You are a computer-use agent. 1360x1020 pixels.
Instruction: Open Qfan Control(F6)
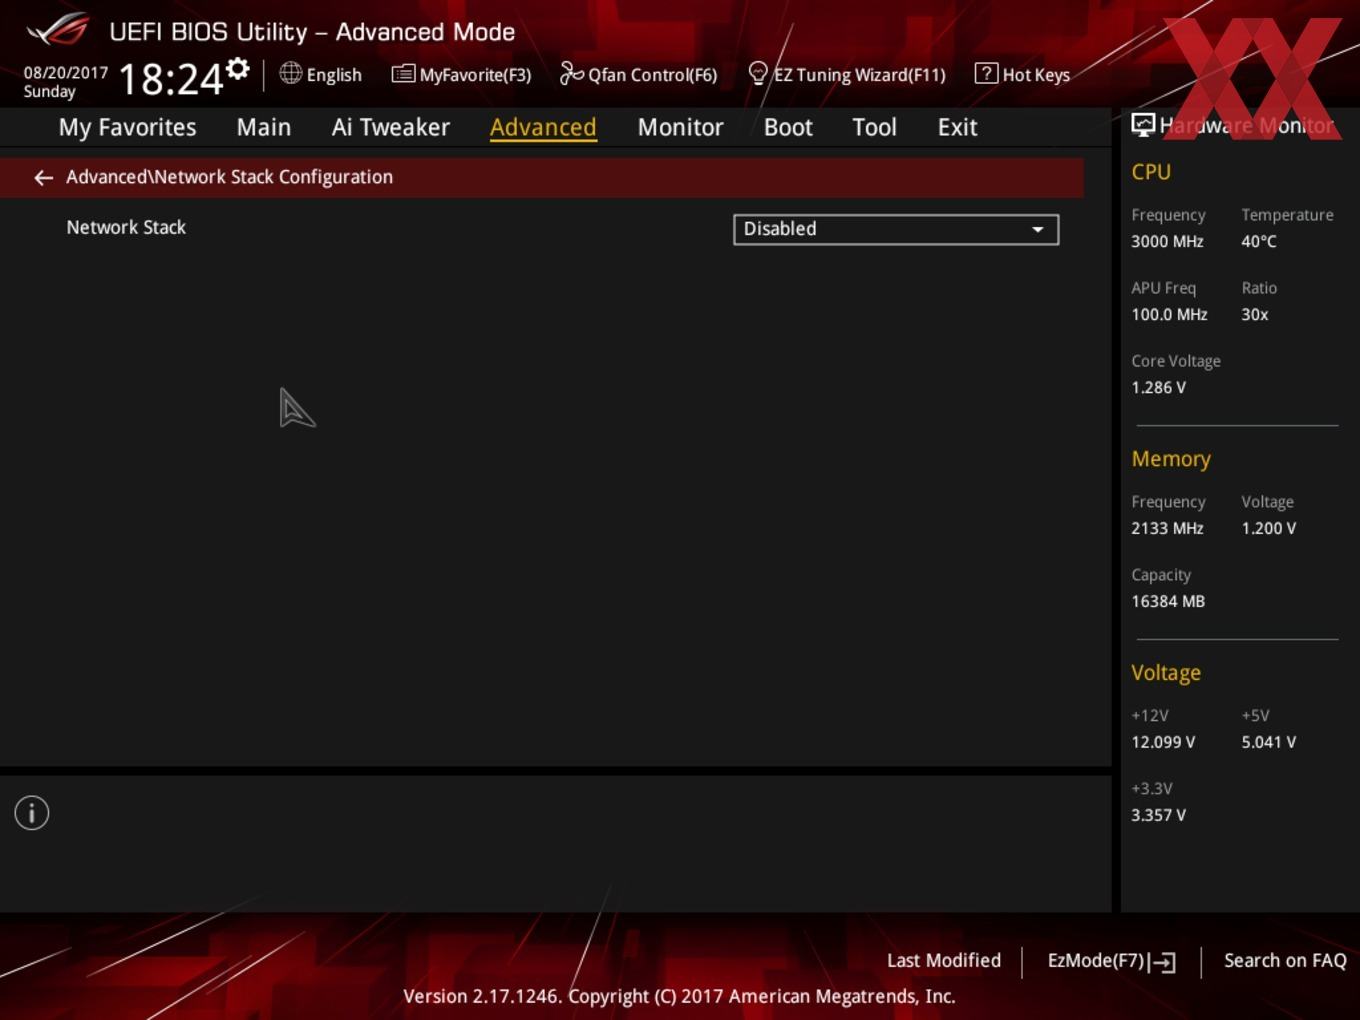click(x=653, y=75)
